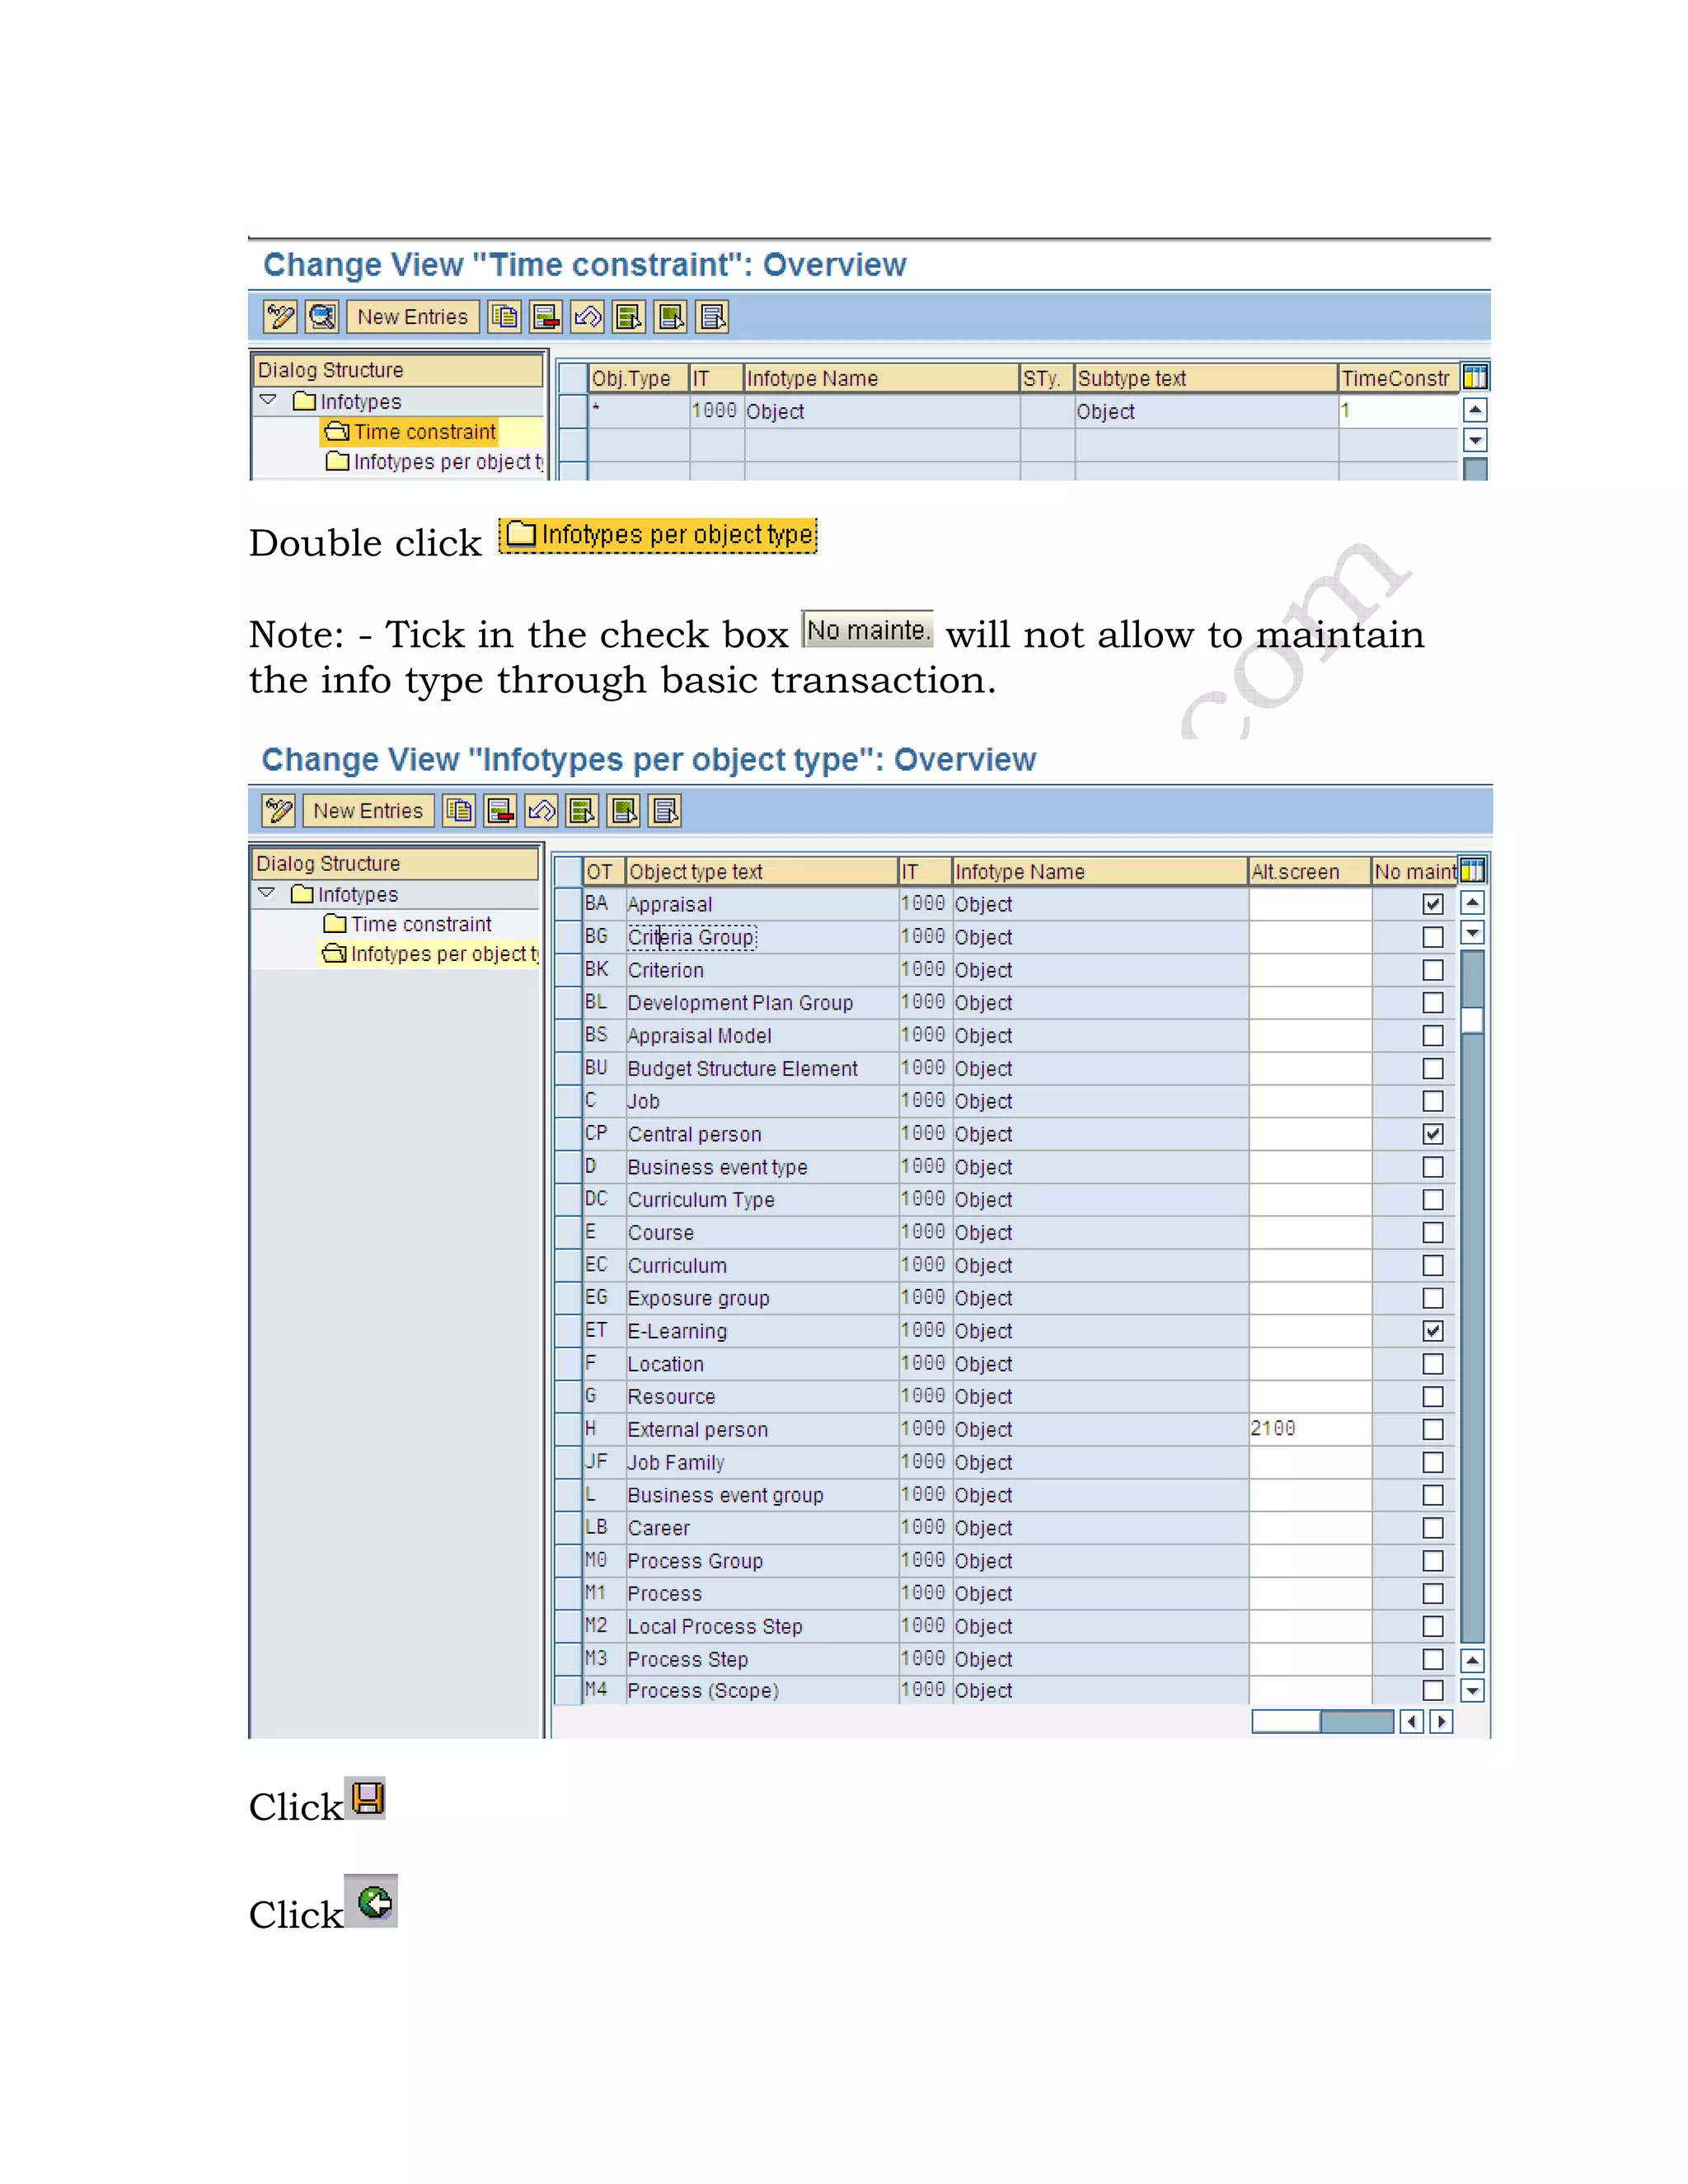The image size is (1688, 2184).
Task: Tick No maint checkbox for LB Career
Action: pos(1433,1528)
